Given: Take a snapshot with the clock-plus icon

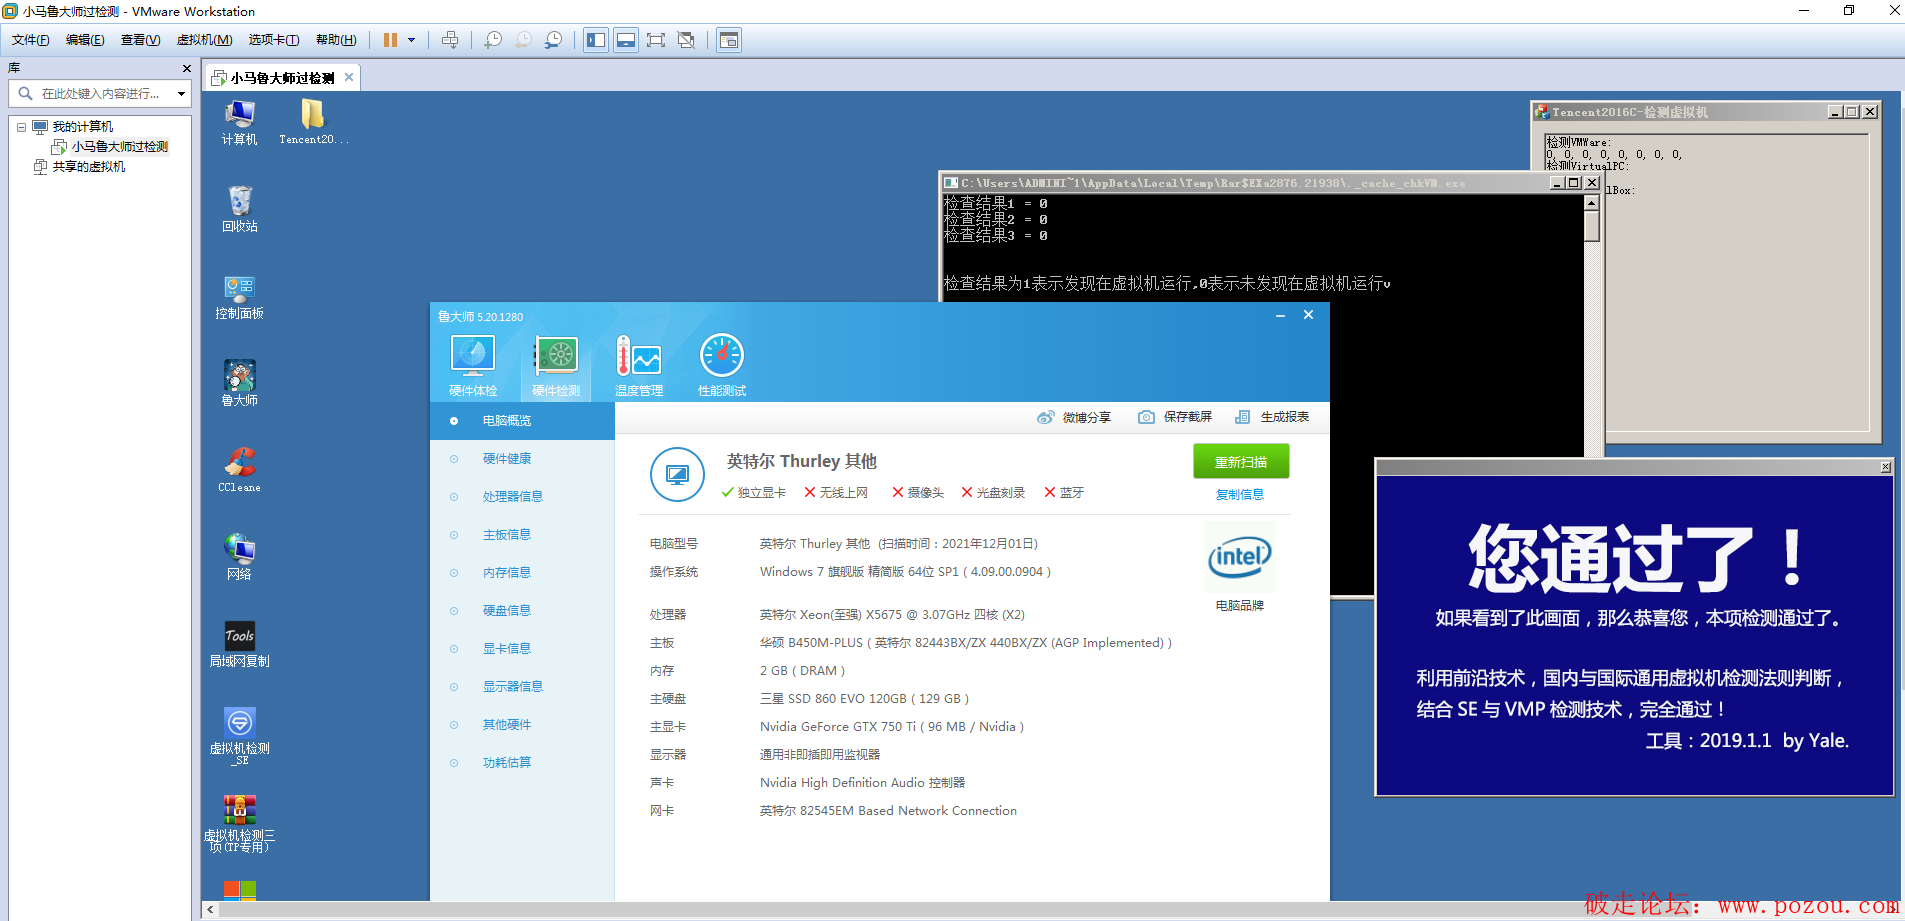Looking at the screenshot, I should 493,40.
